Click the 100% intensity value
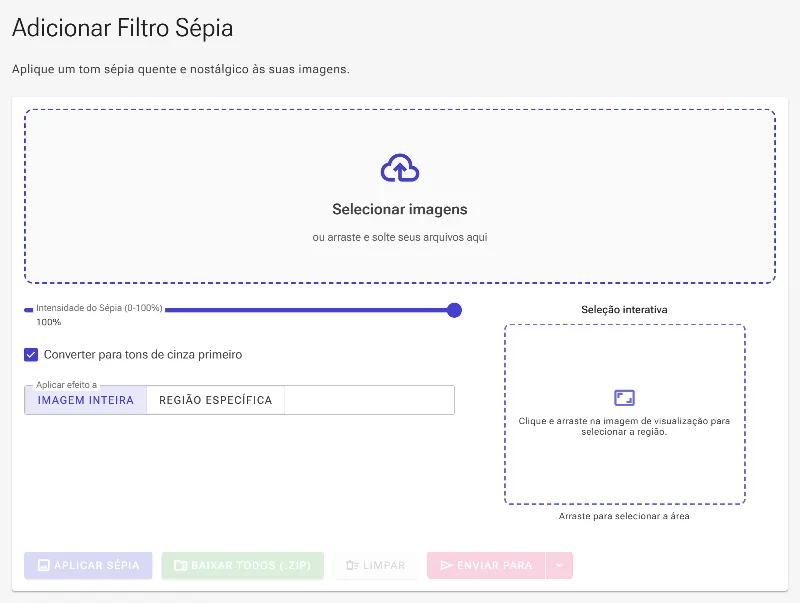Image resolution: width=800 pixels, height=603 pixels. pos(48,322)
